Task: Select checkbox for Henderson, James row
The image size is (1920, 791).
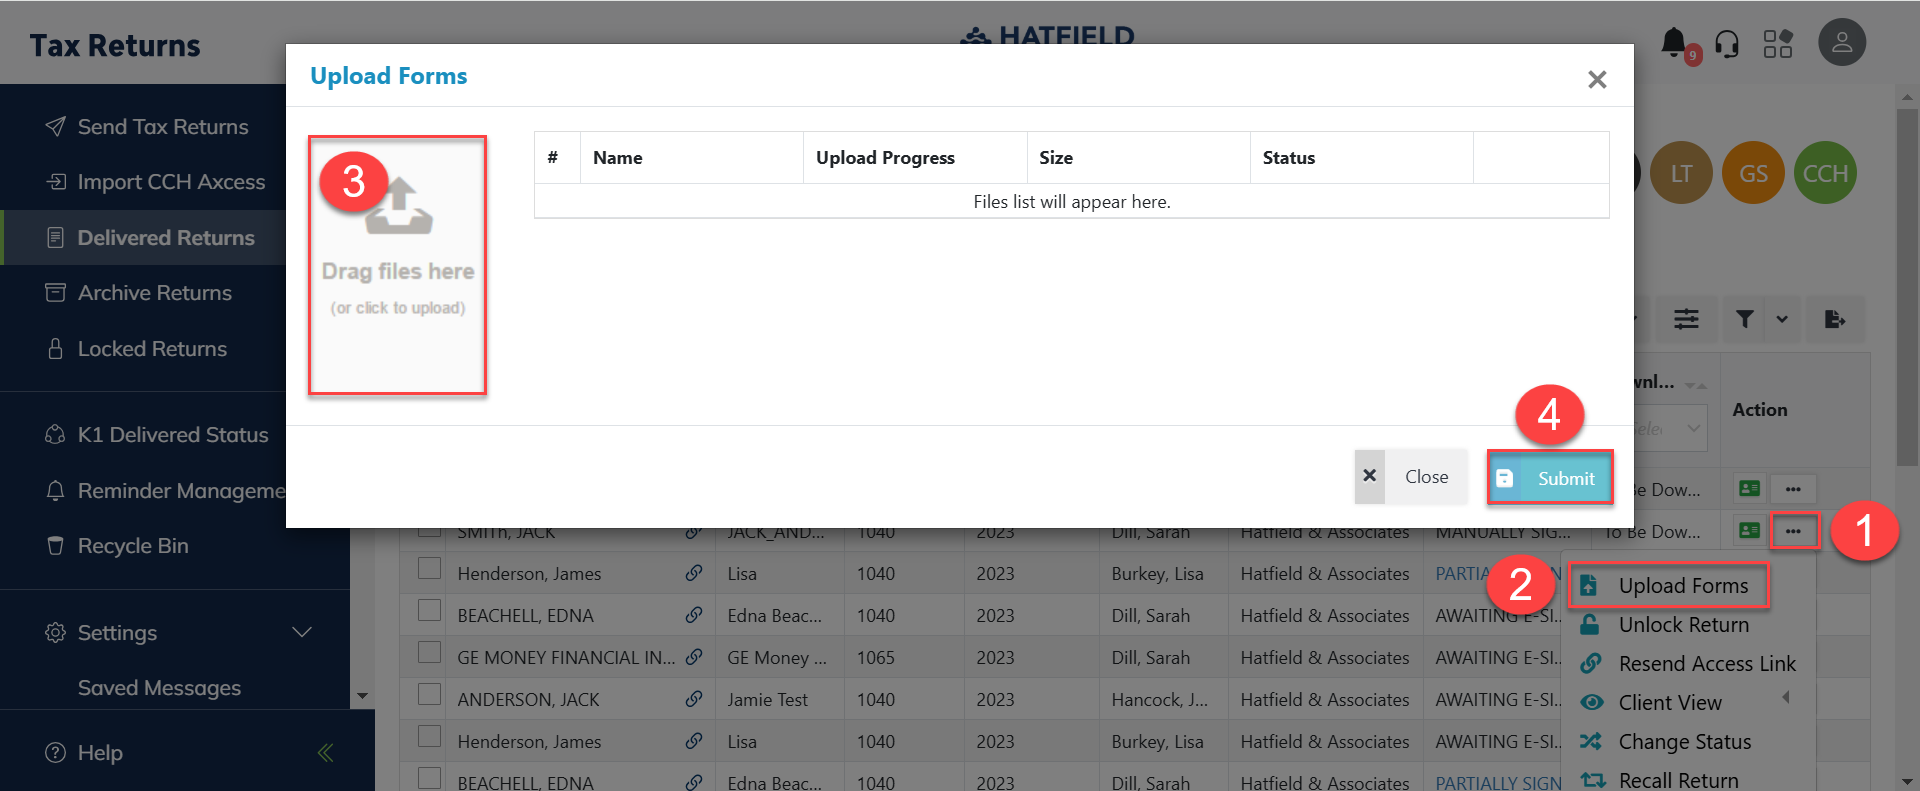Action: tap(429, 569)
